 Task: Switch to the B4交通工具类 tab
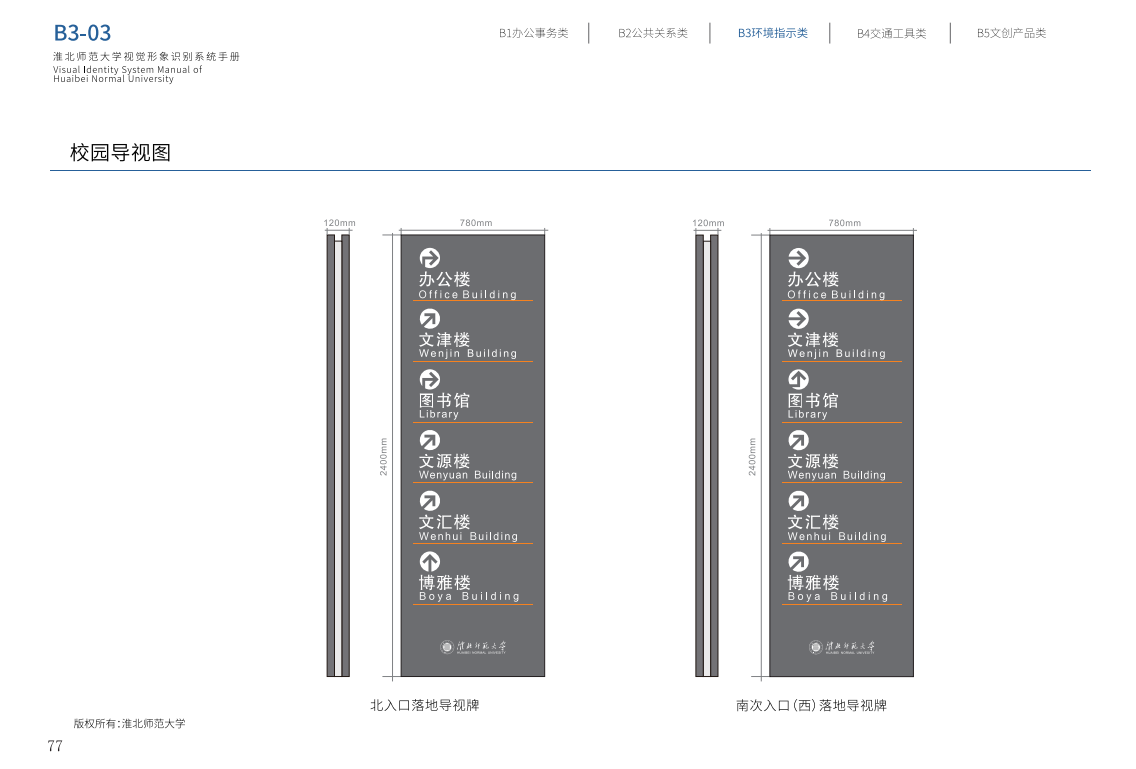pyautogui.click(x=891, y=33)
